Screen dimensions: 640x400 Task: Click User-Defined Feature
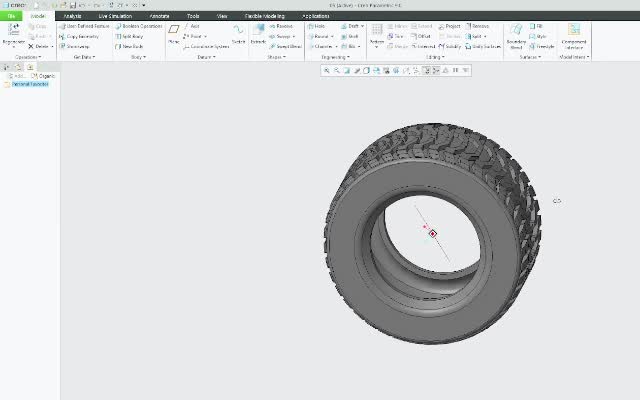(x=84, y=26)
